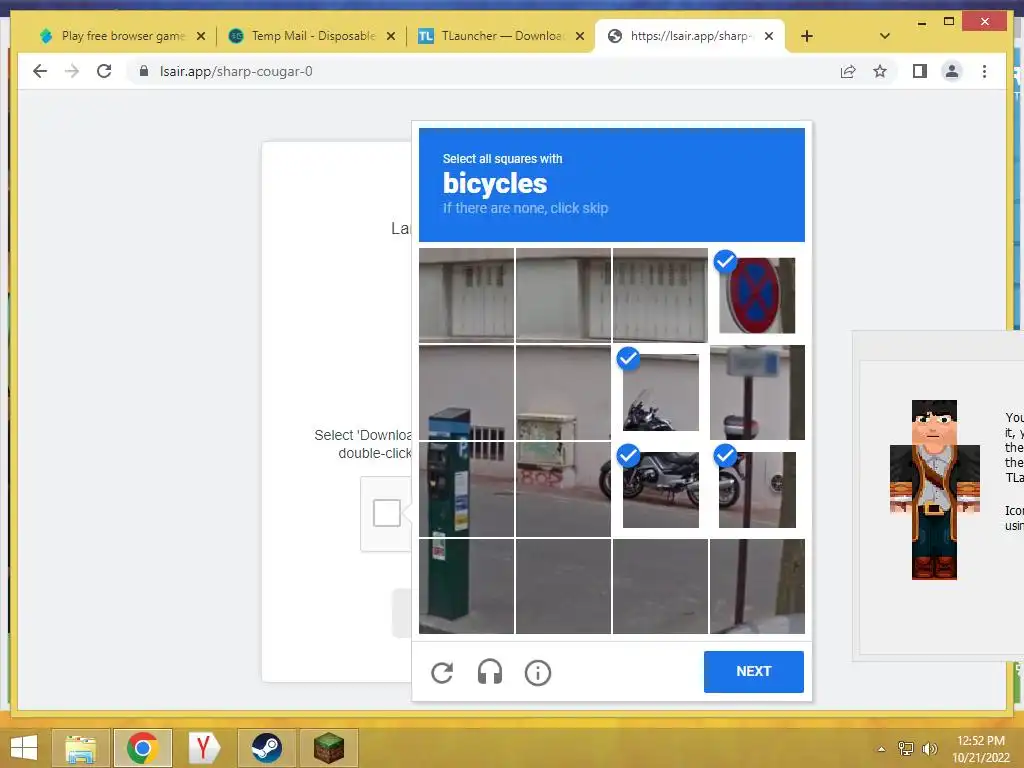
Task: Bookmark this page with the star
Action: [880, 71]
